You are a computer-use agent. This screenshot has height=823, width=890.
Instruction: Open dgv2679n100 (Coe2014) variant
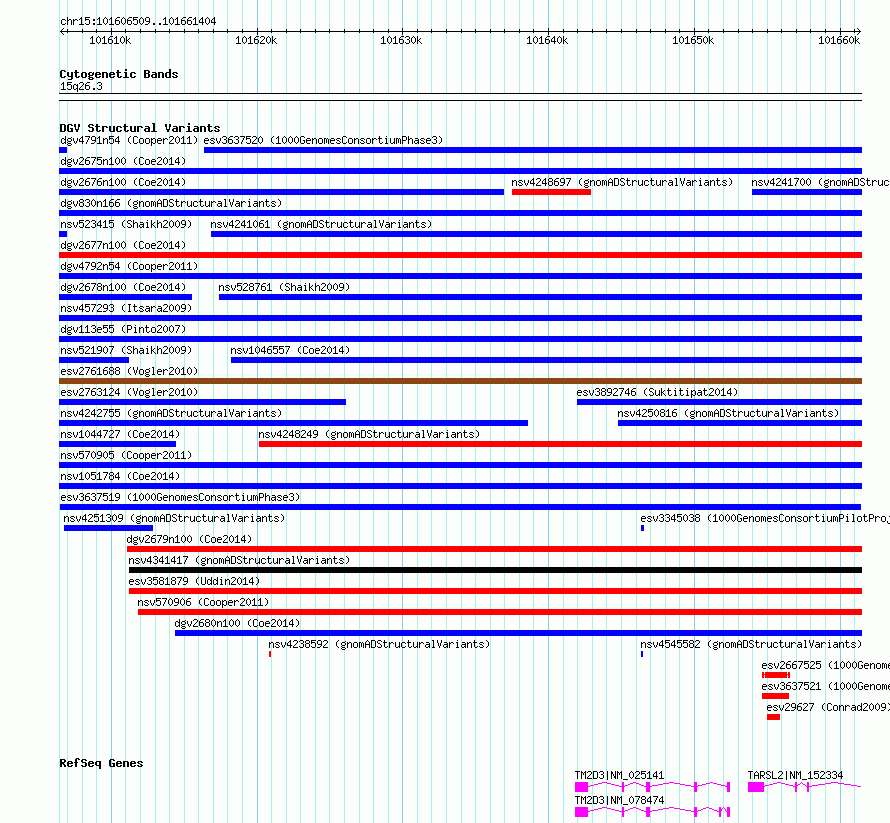pyautogui.click(x=189, y=539)
